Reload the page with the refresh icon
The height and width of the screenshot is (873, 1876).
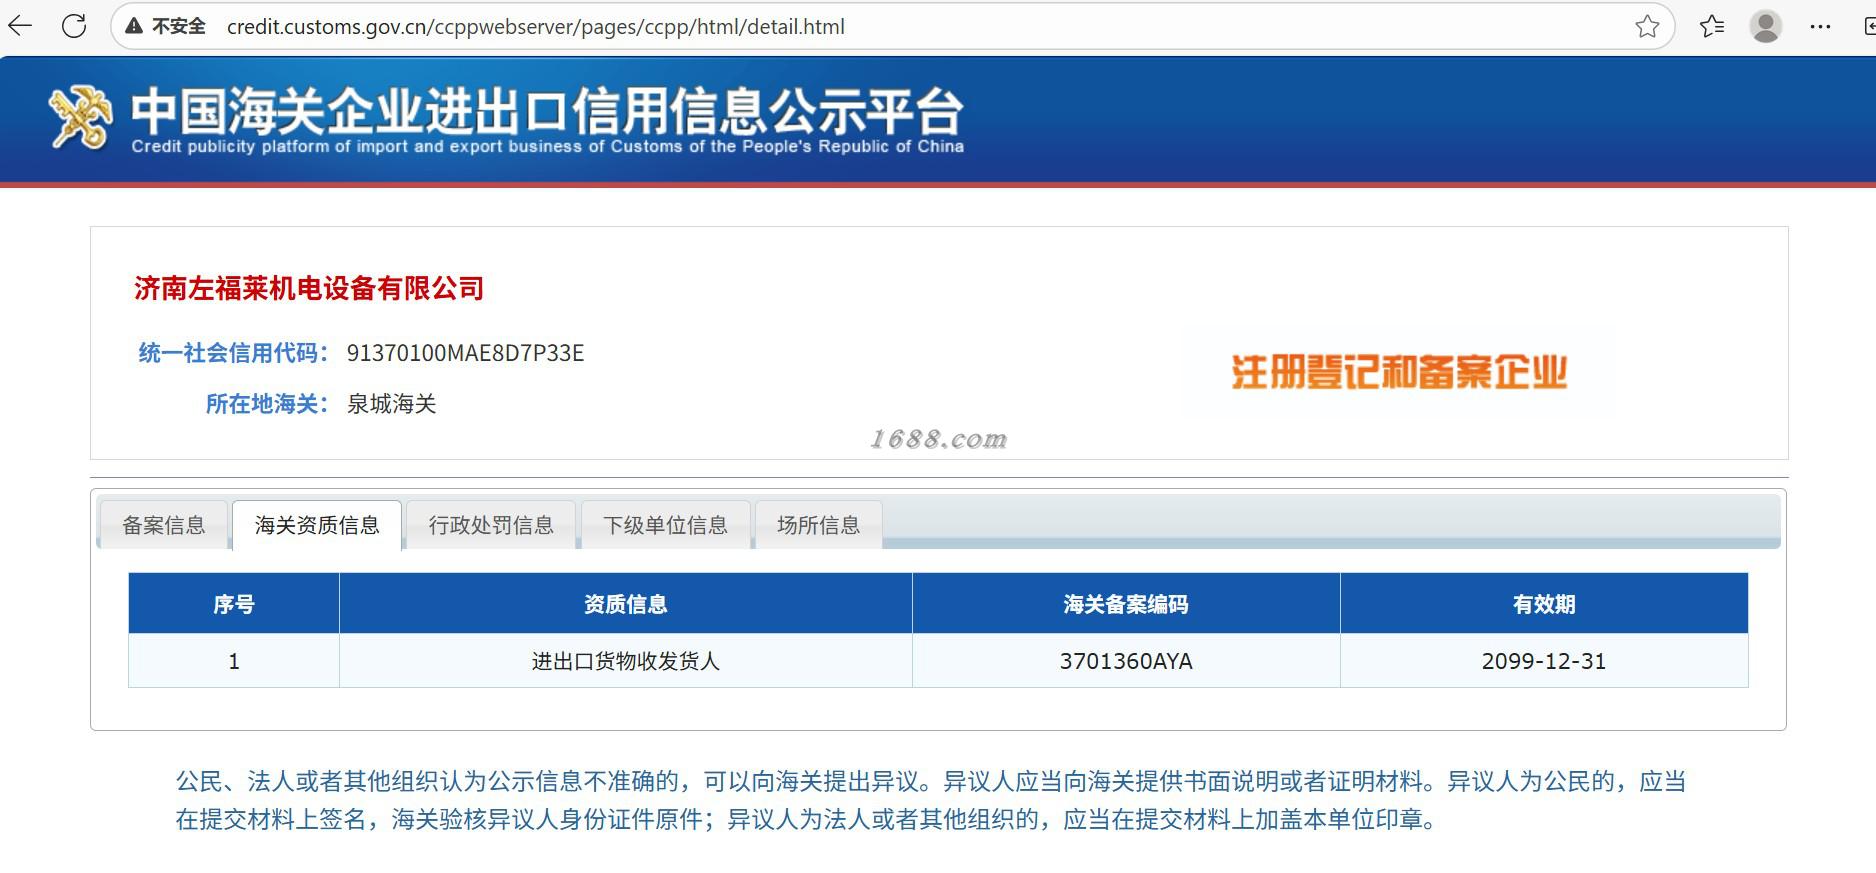pyautogui.click(x=74, y=26)
